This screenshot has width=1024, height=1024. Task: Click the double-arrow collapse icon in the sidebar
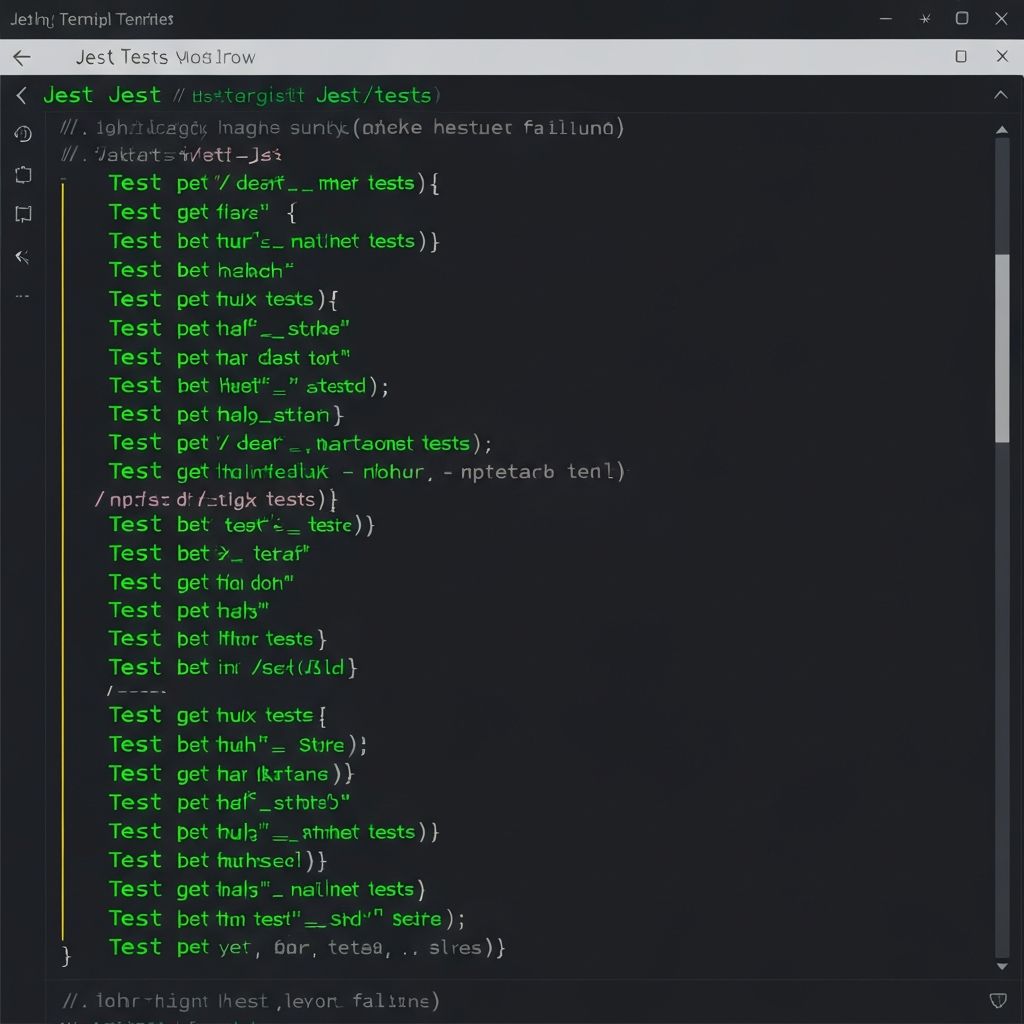(x=23, y=257)
